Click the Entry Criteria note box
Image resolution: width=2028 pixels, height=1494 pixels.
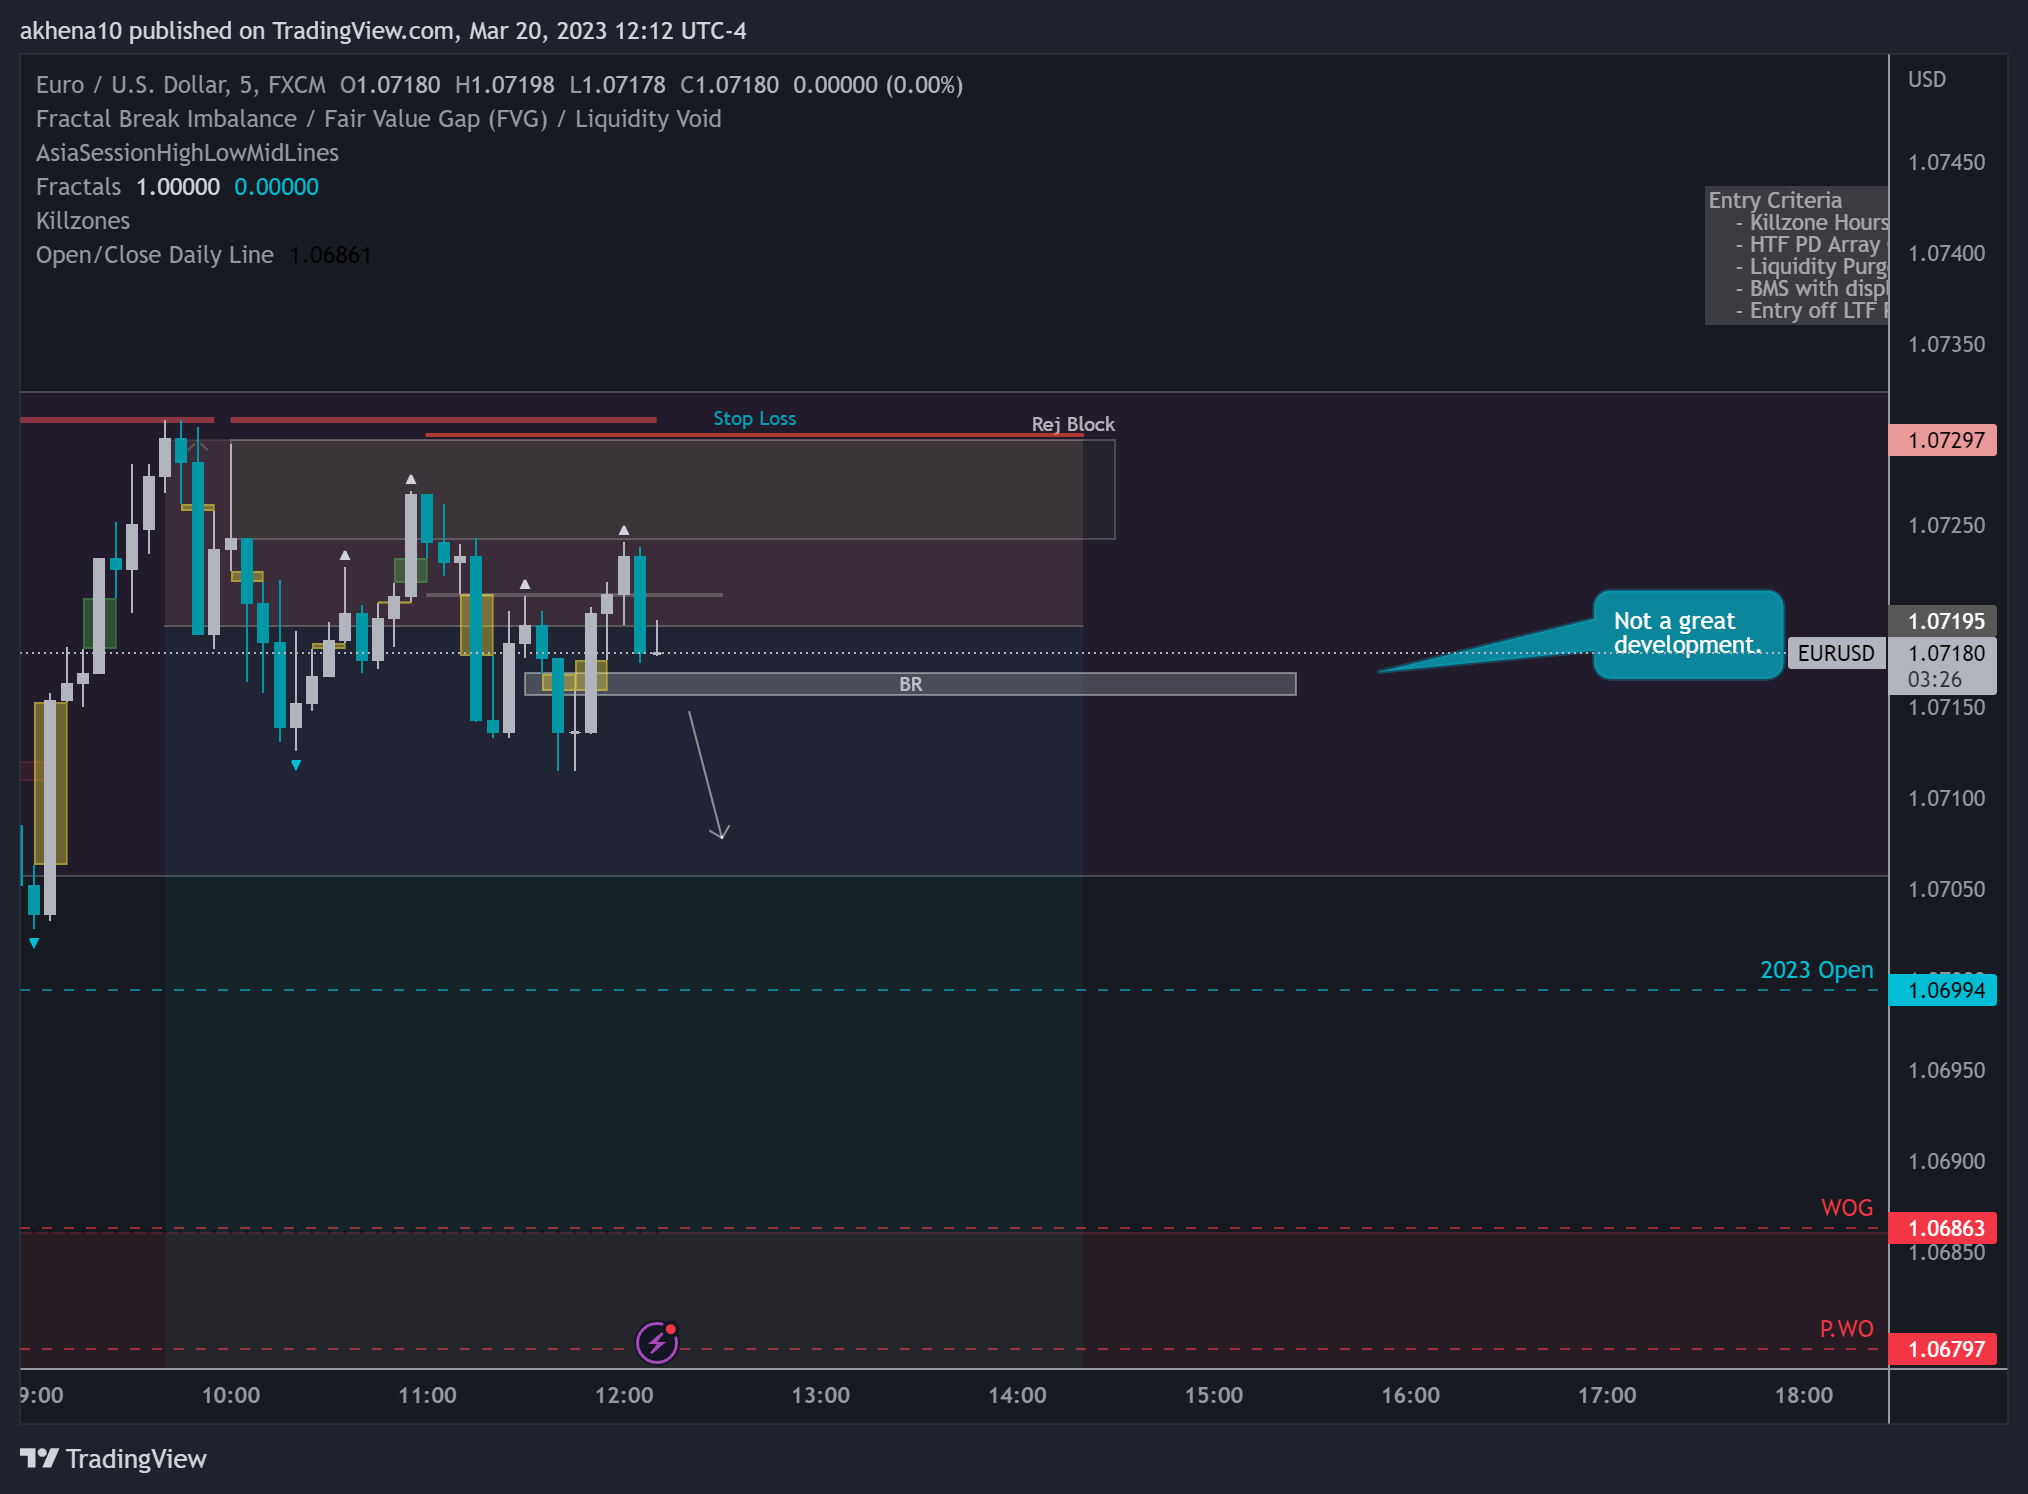pos(1796,255)
